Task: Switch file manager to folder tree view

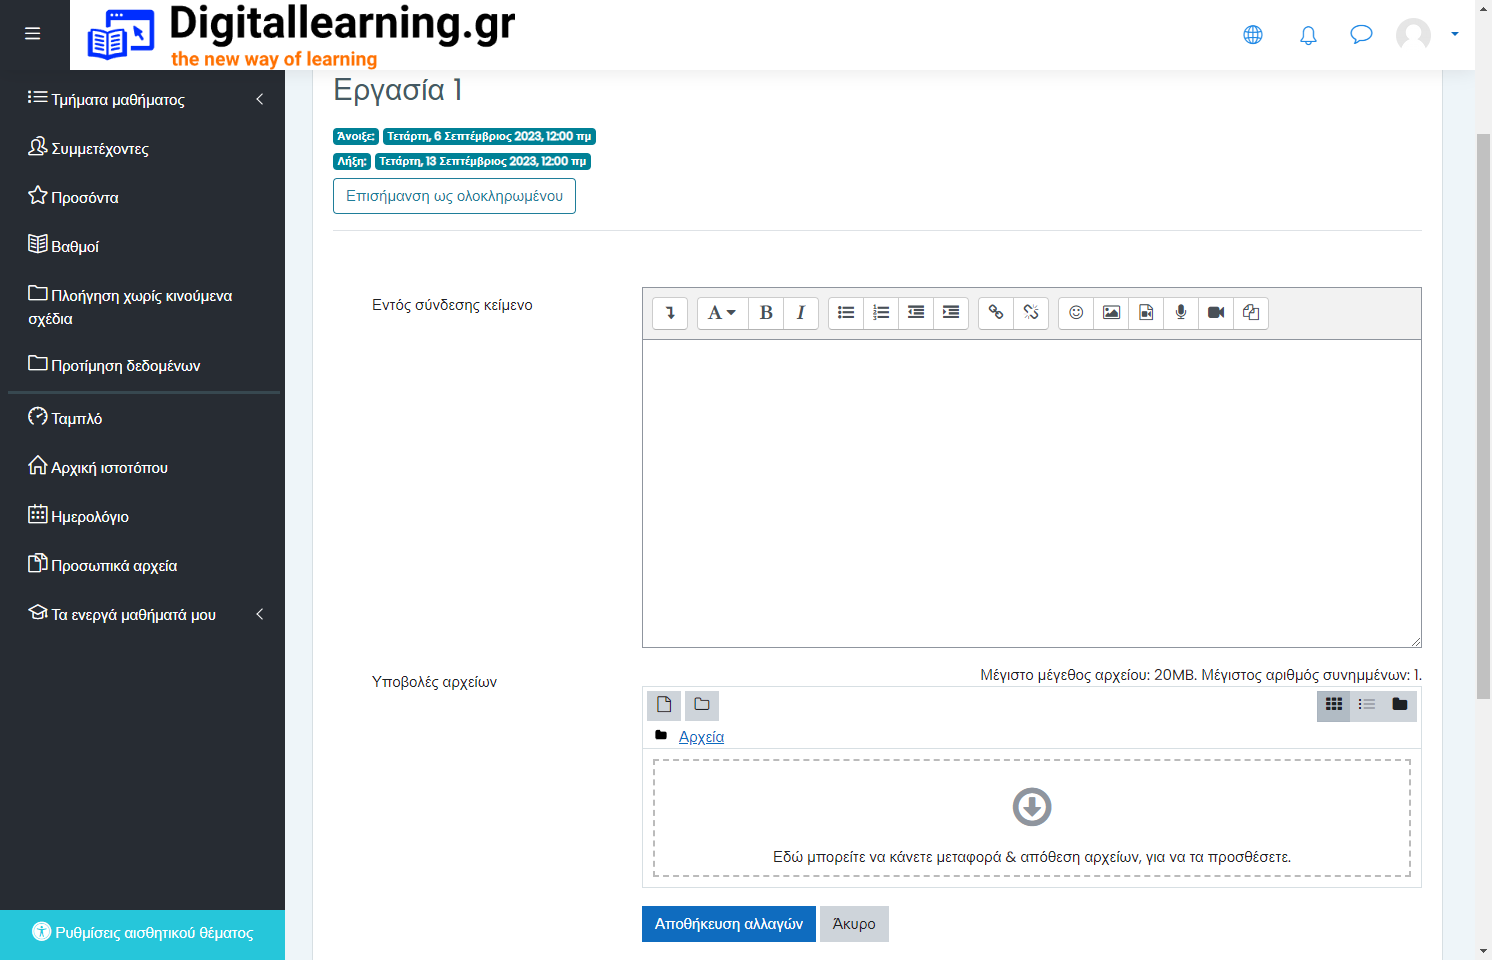Action: pos(1400,705)
